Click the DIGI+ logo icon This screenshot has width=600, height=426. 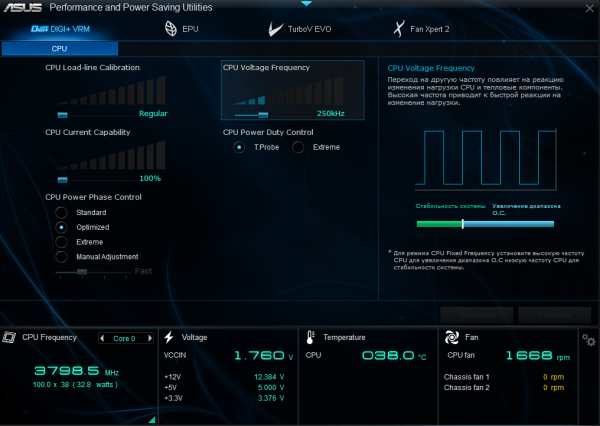[39, 29]
